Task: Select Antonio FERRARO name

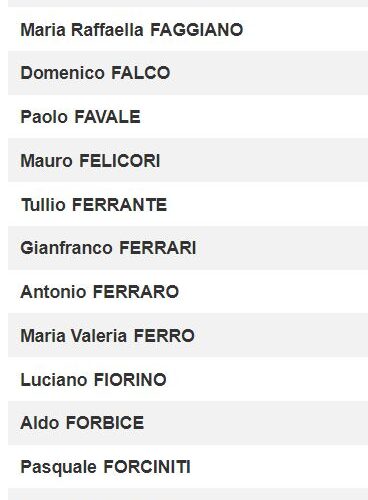Action: pos(100,292)
